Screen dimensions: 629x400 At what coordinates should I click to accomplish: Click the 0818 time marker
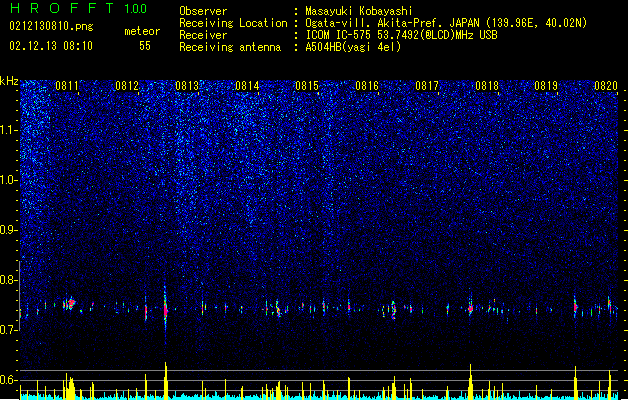point(487,86)
